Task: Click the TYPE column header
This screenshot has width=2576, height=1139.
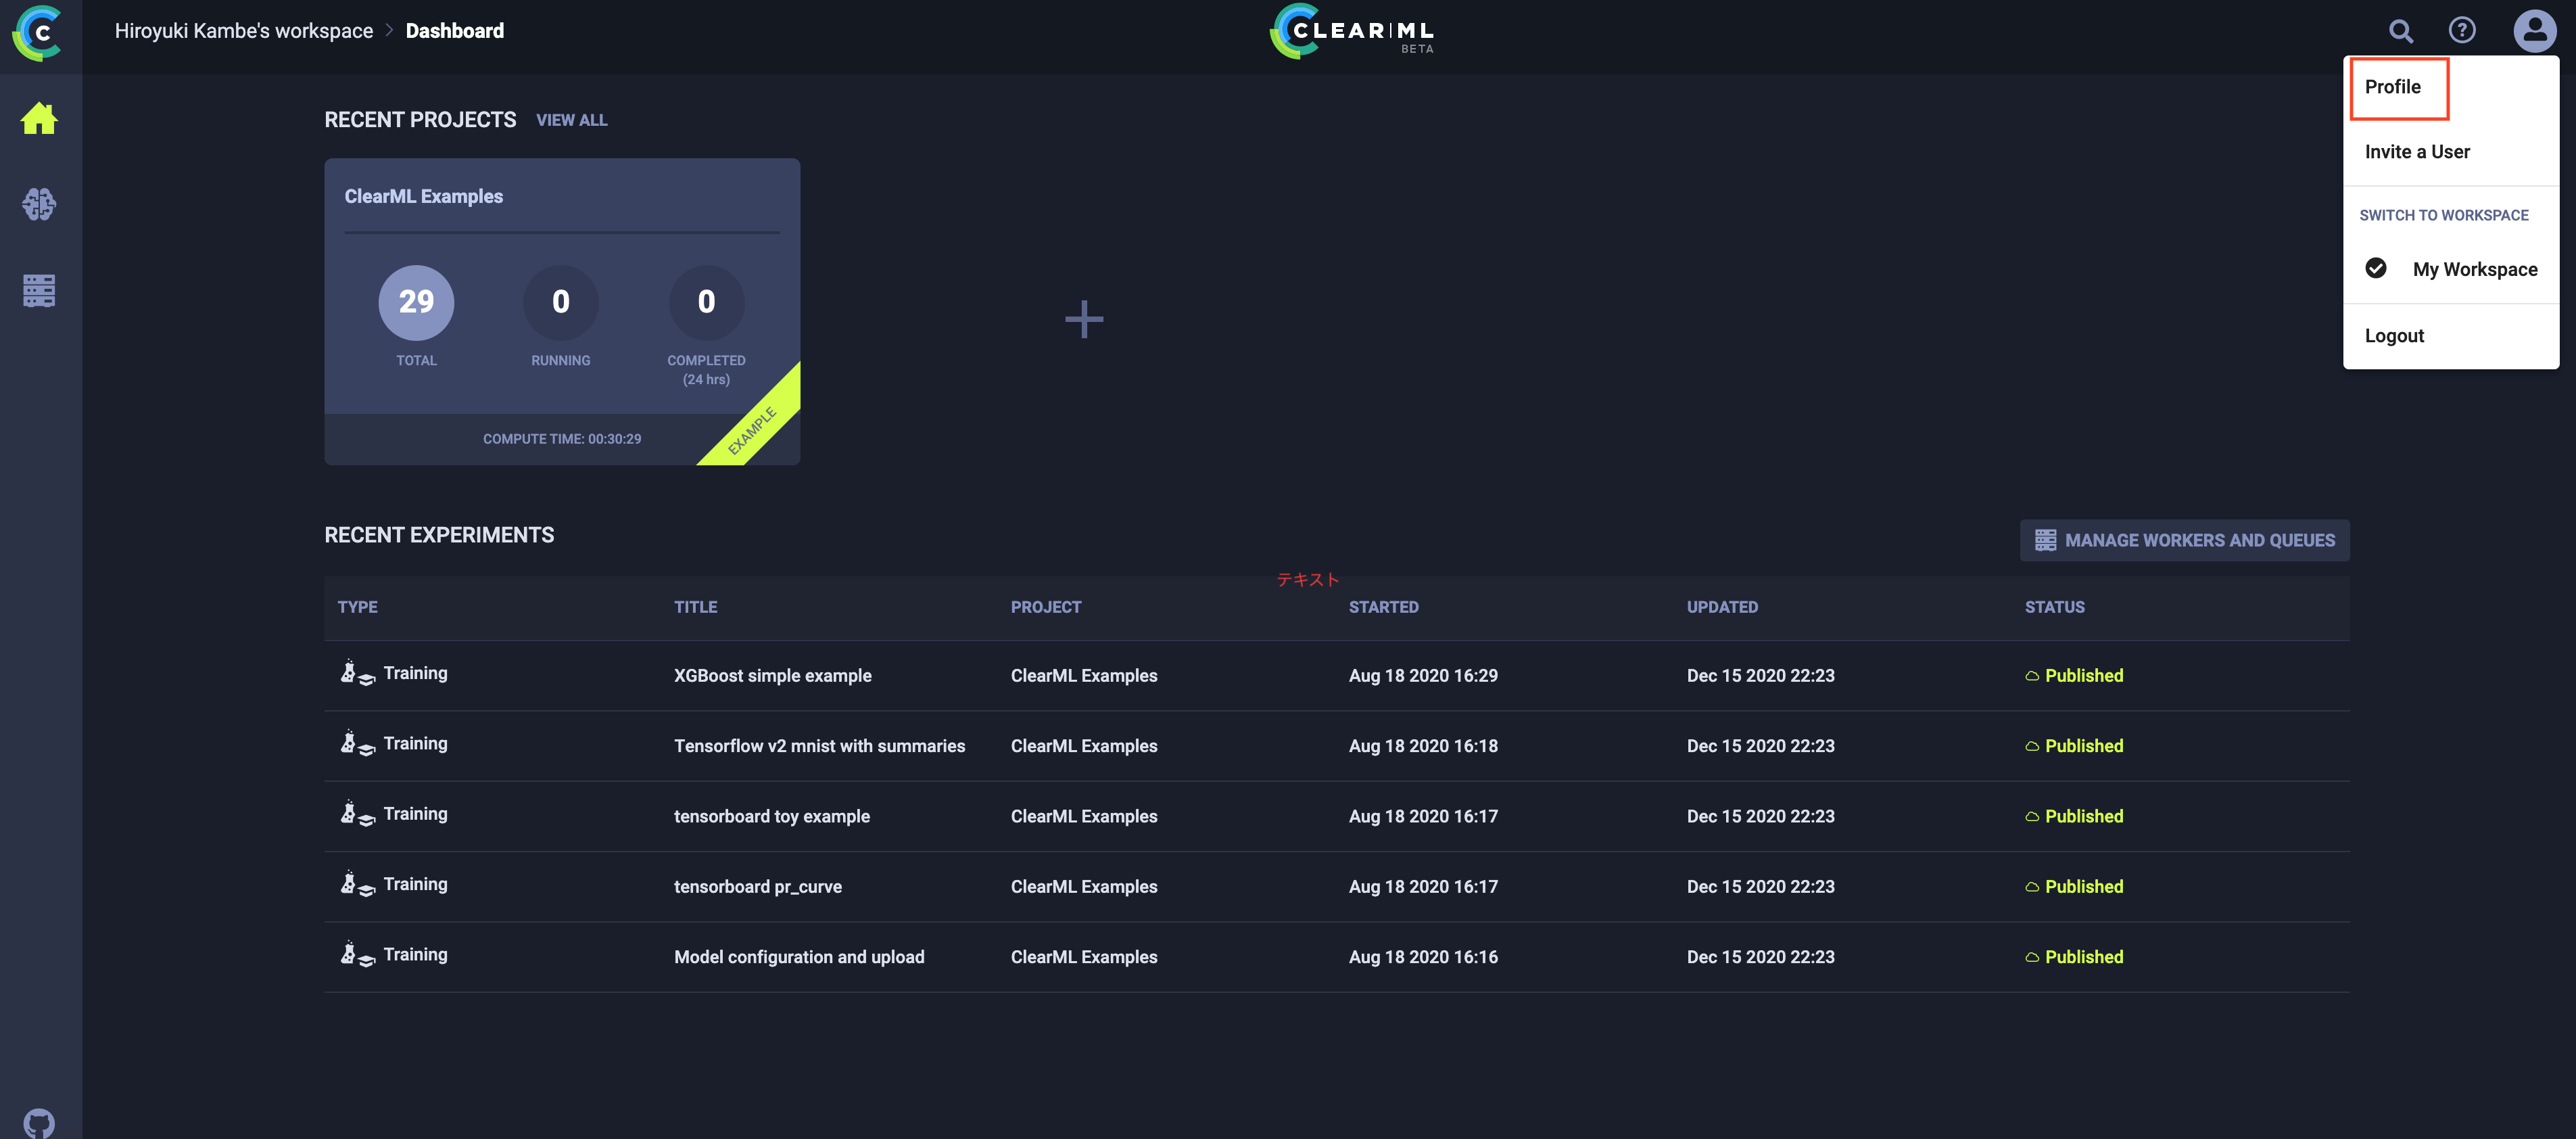Action: (x=357, y=607)
